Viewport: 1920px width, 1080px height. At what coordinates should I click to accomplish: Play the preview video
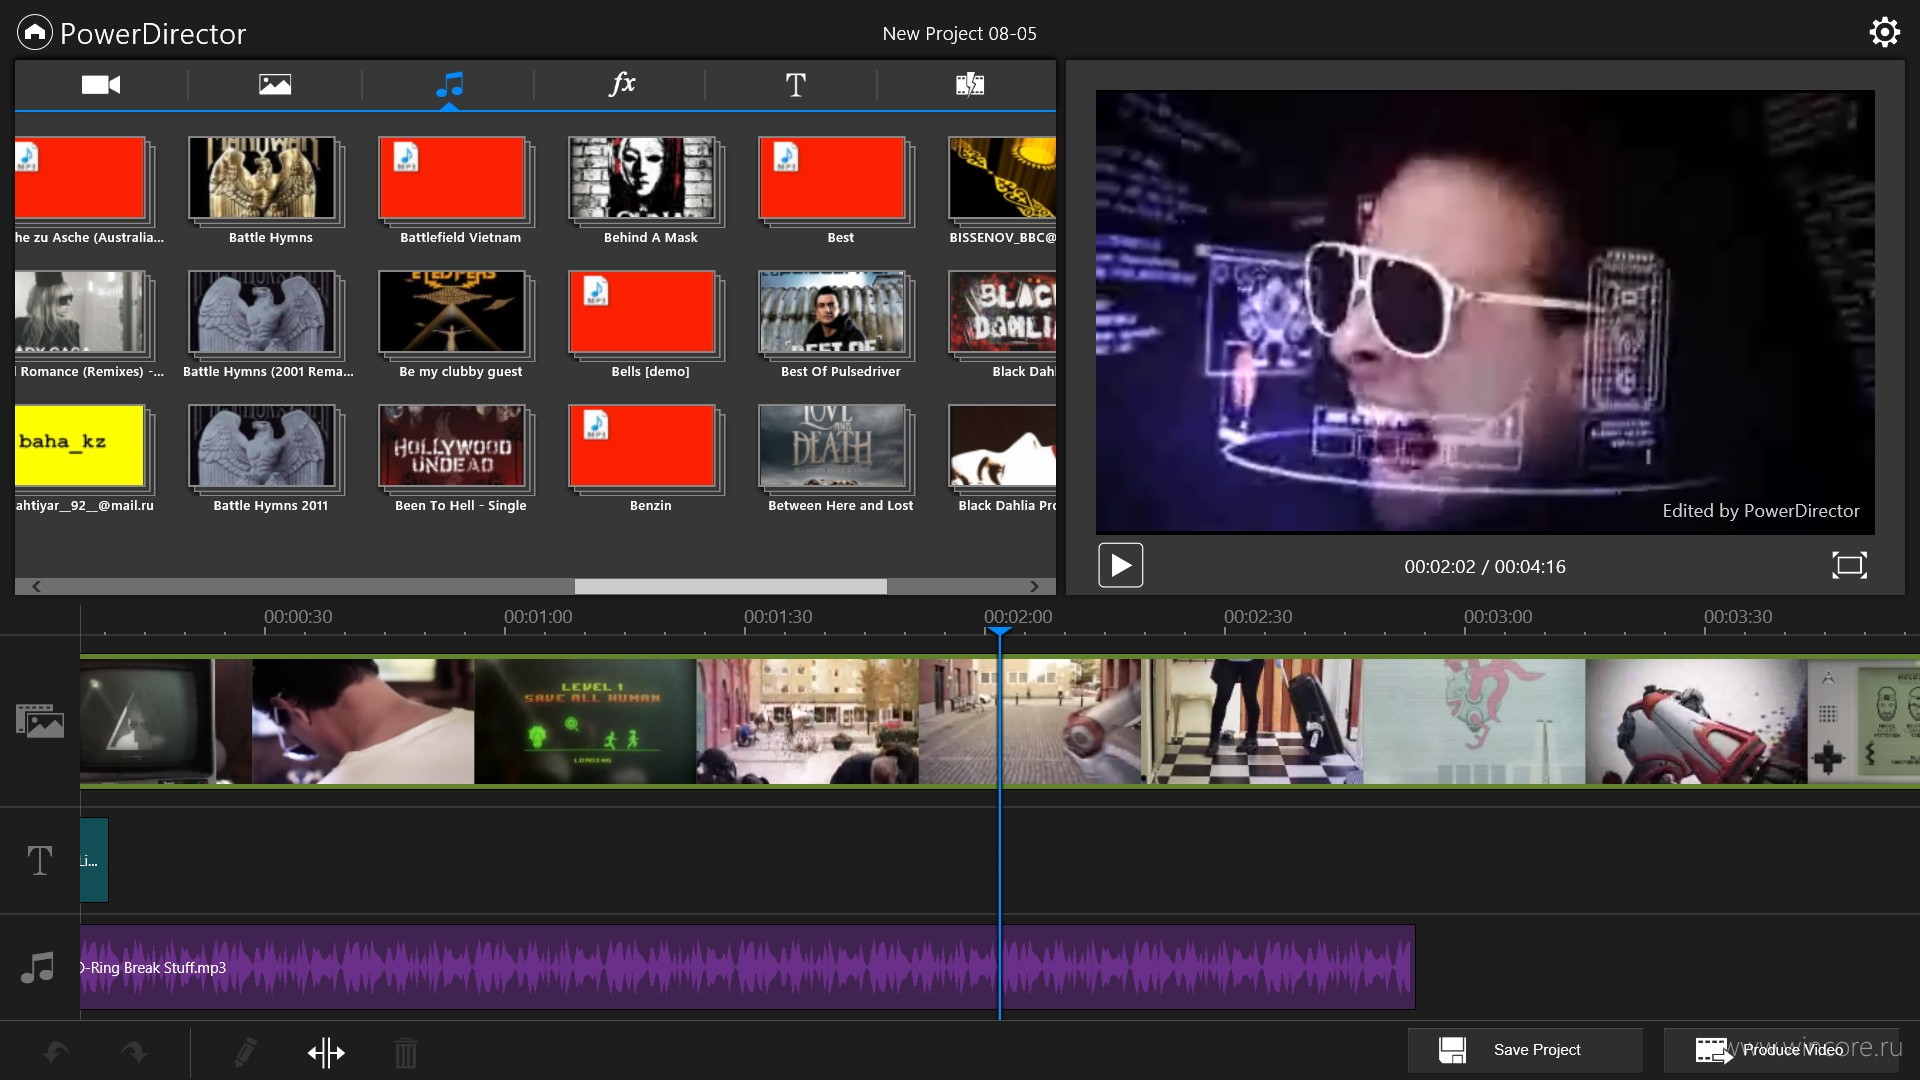point(1120,566)
